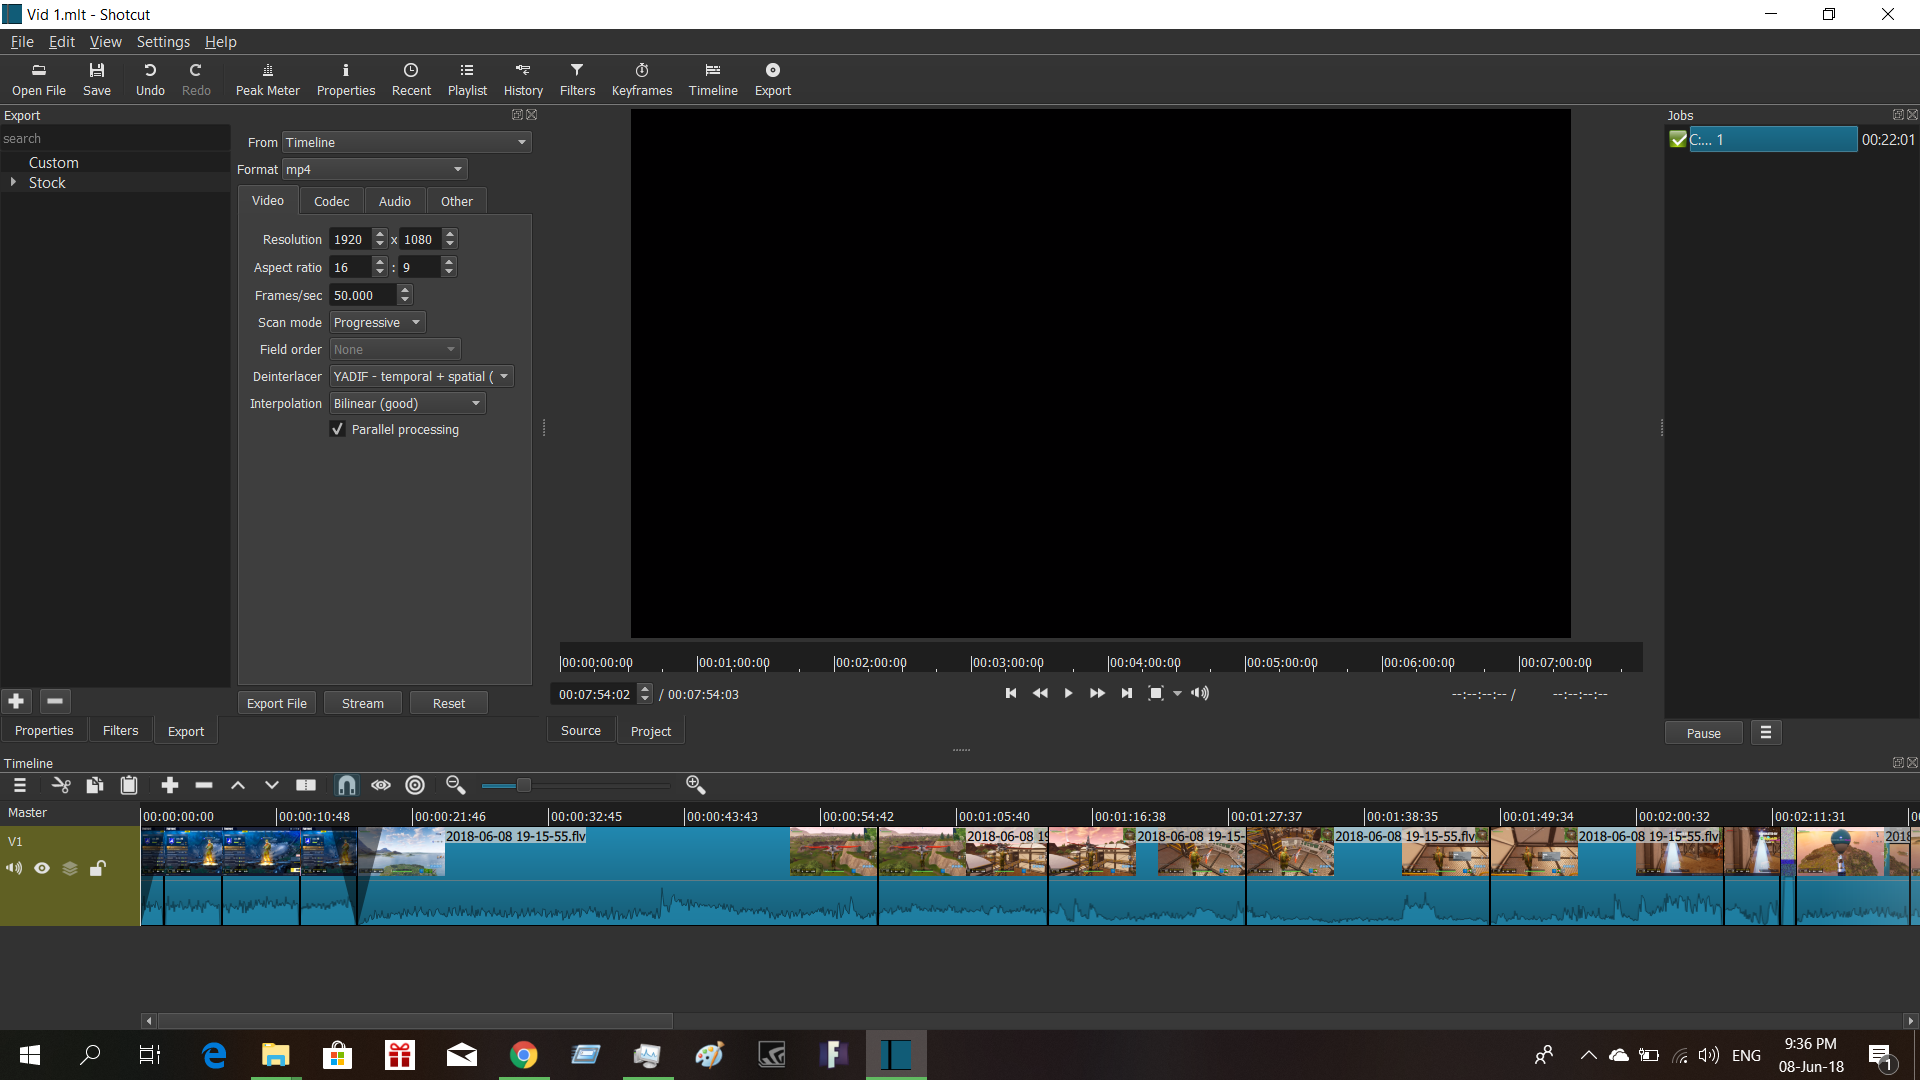Expand the Stock presets tree item
This screenshot has width=1920, height=1080.
click(x=13, y=182)
